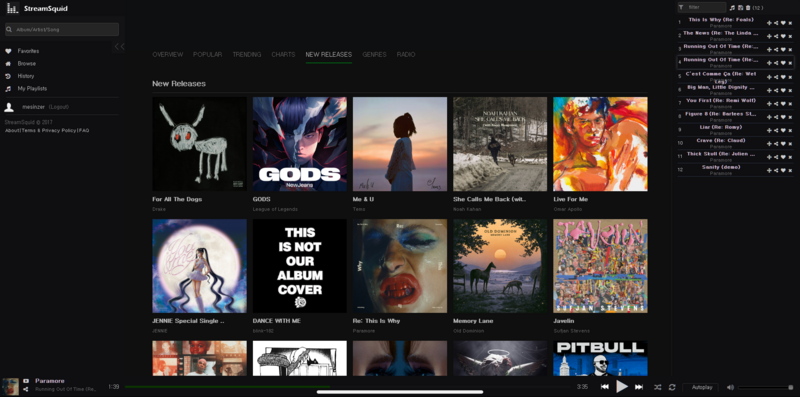The width and height of the screenshot is (800, 397).
Task: Select the New Releases tab
Action: coord(329,55)
